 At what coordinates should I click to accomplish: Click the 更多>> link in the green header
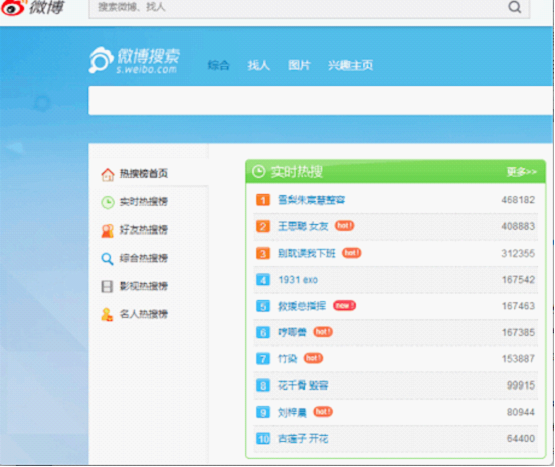(x=521, y=172)
